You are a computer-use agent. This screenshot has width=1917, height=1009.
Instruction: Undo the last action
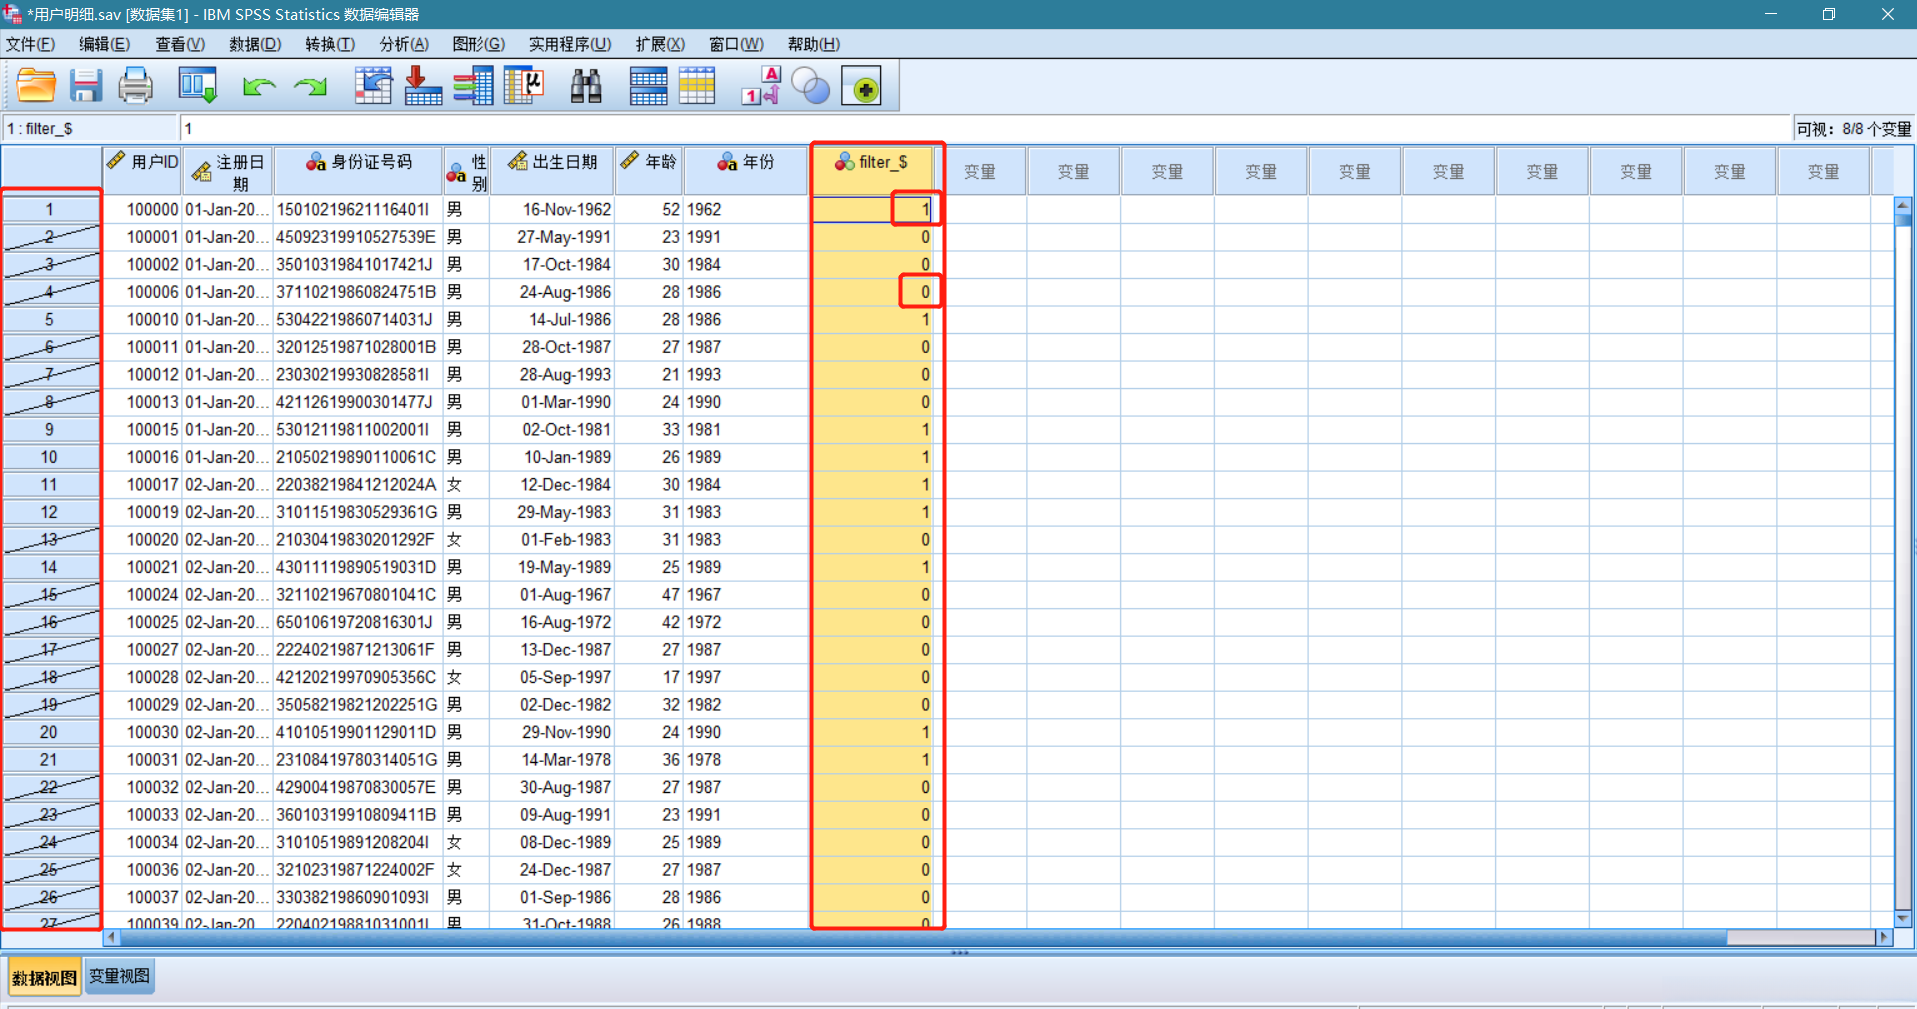click(259, 87)
